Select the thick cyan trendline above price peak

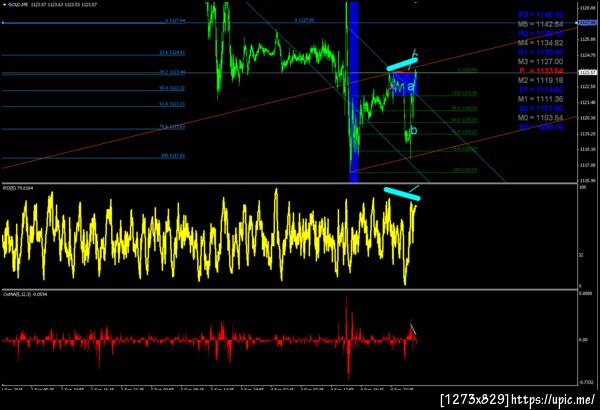(x=402, y=64)
